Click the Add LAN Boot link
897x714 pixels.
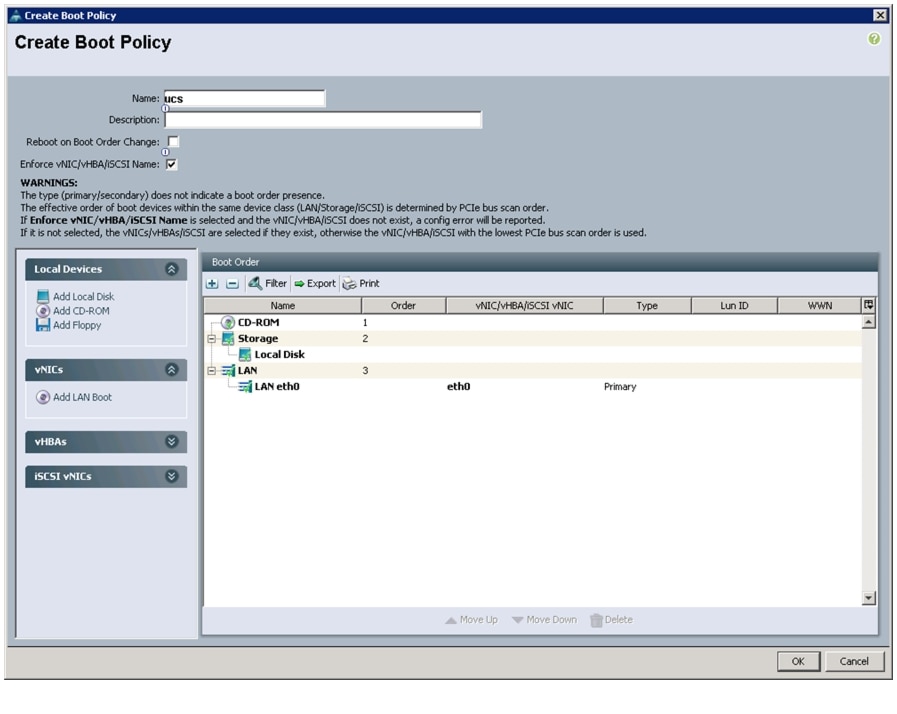click(82, 397)
